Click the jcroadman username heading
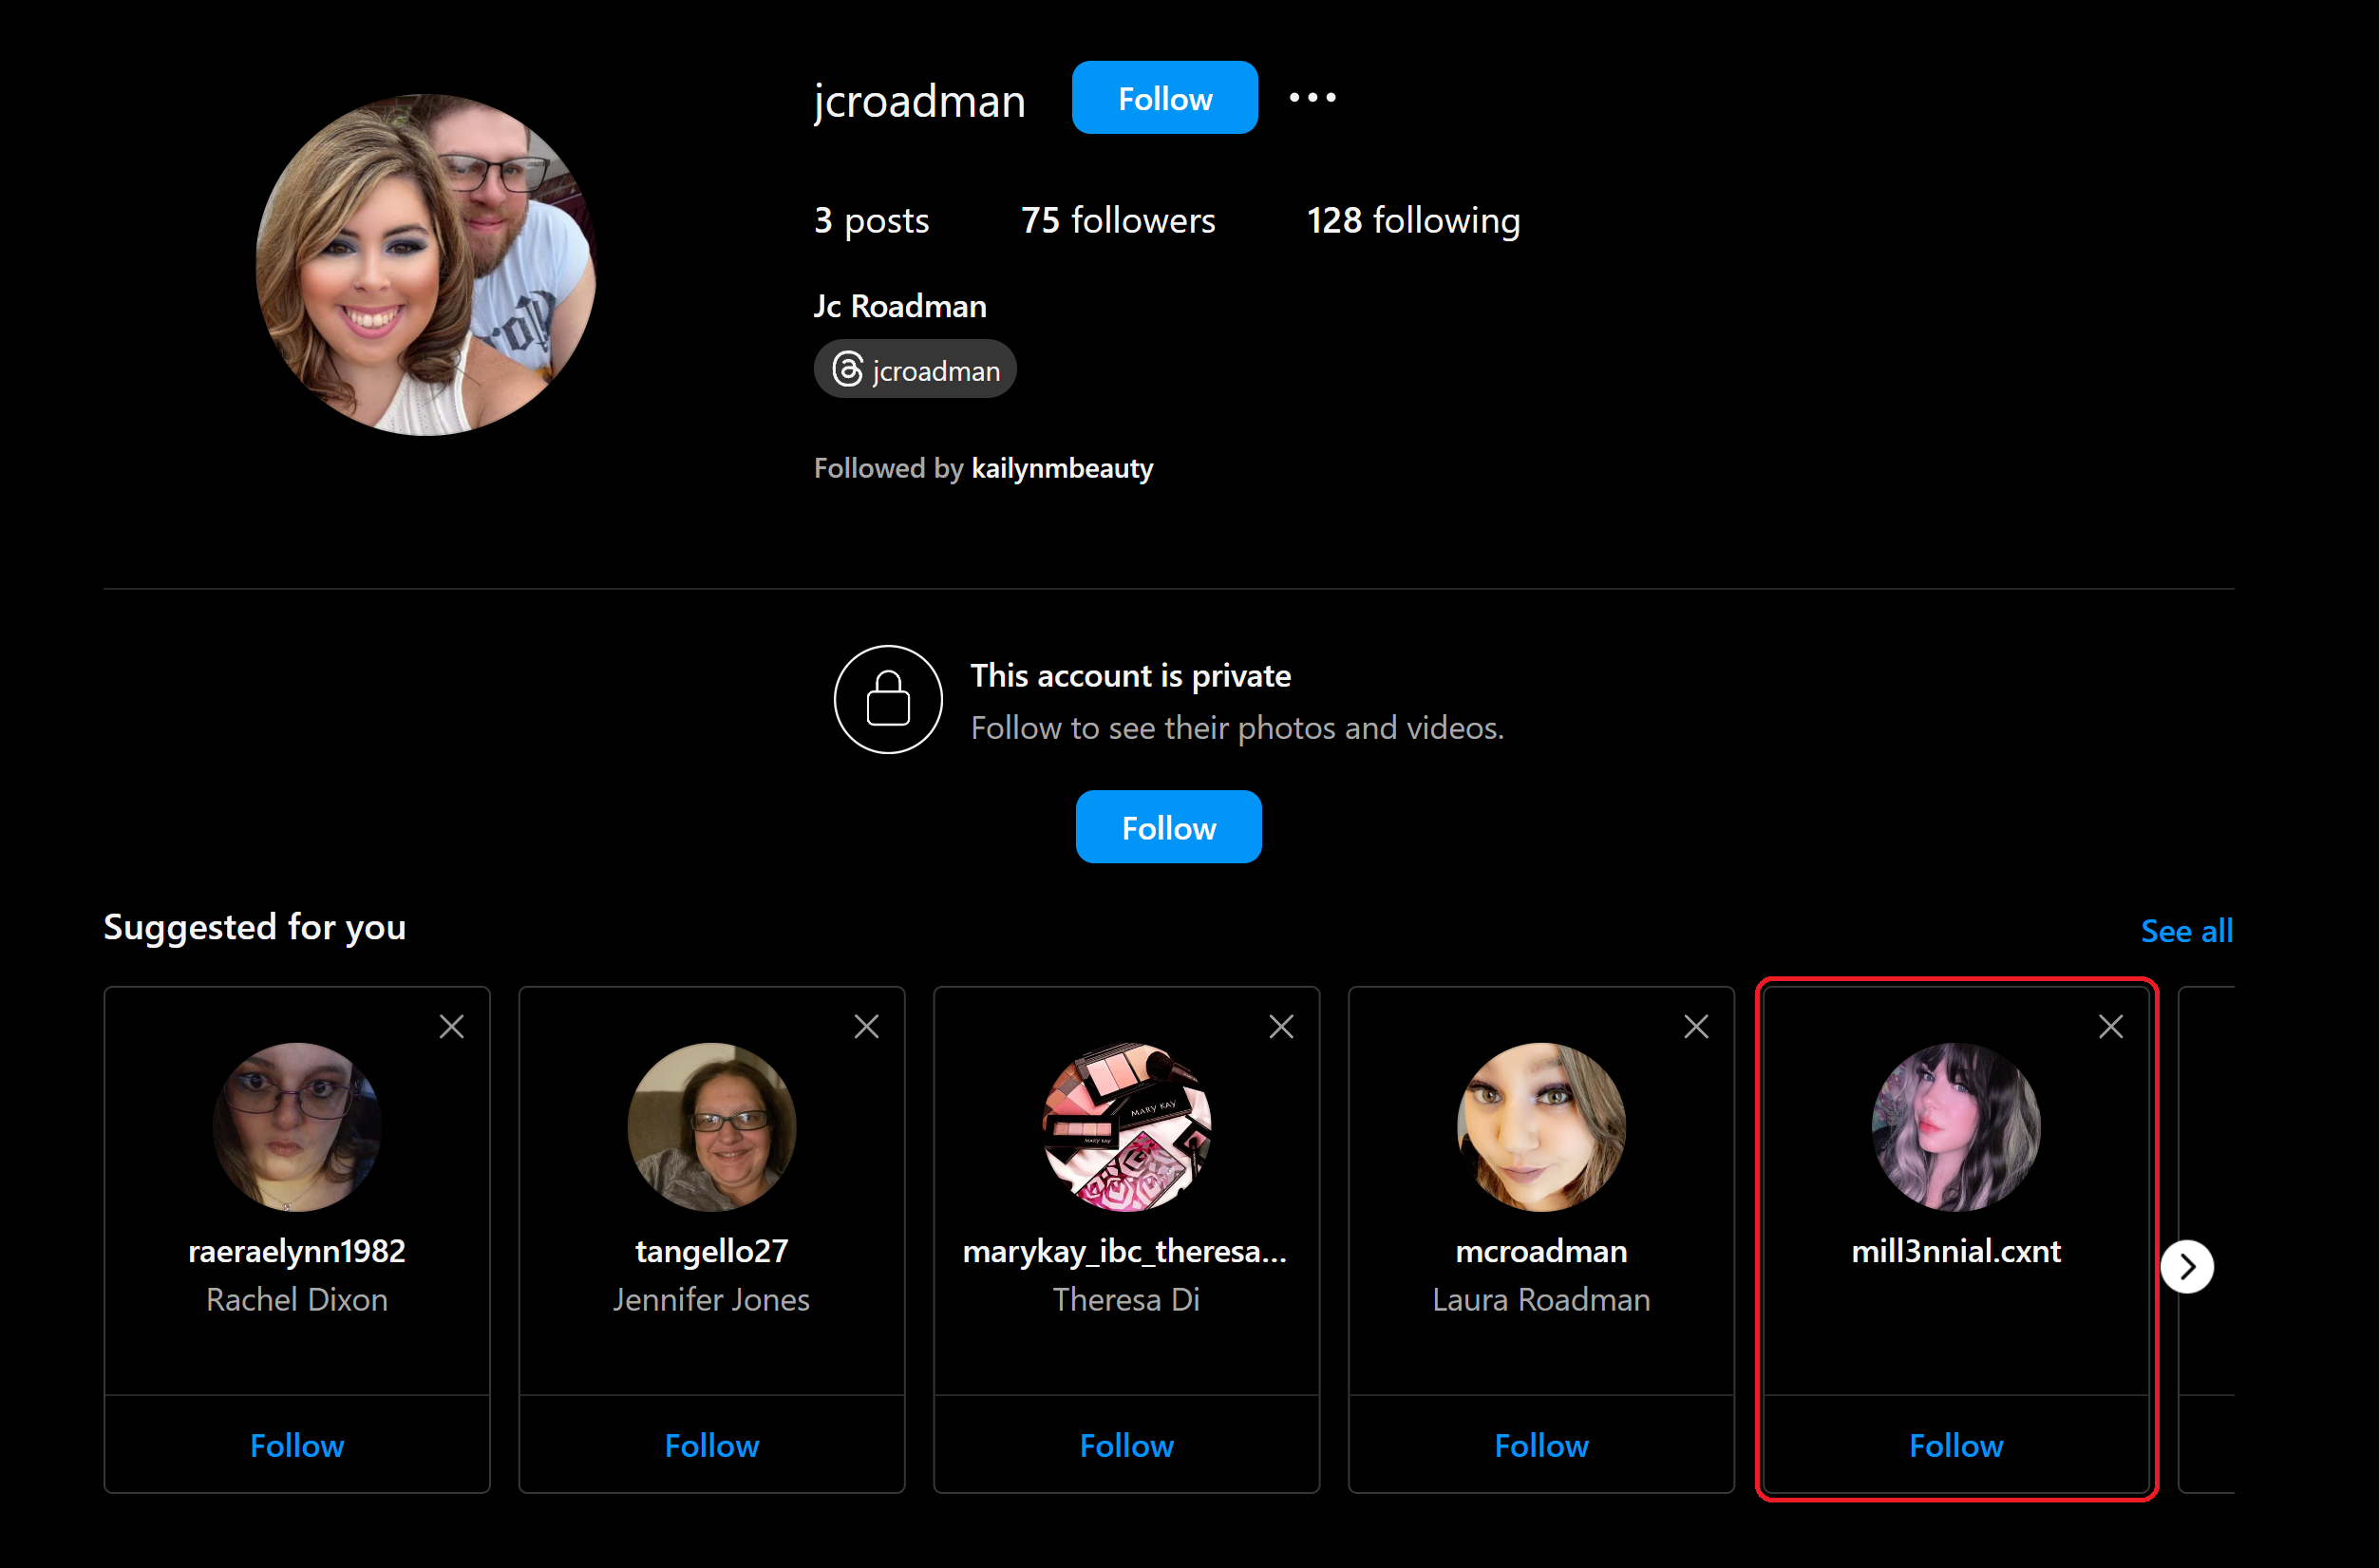2379x1568 pixels. 920,101
